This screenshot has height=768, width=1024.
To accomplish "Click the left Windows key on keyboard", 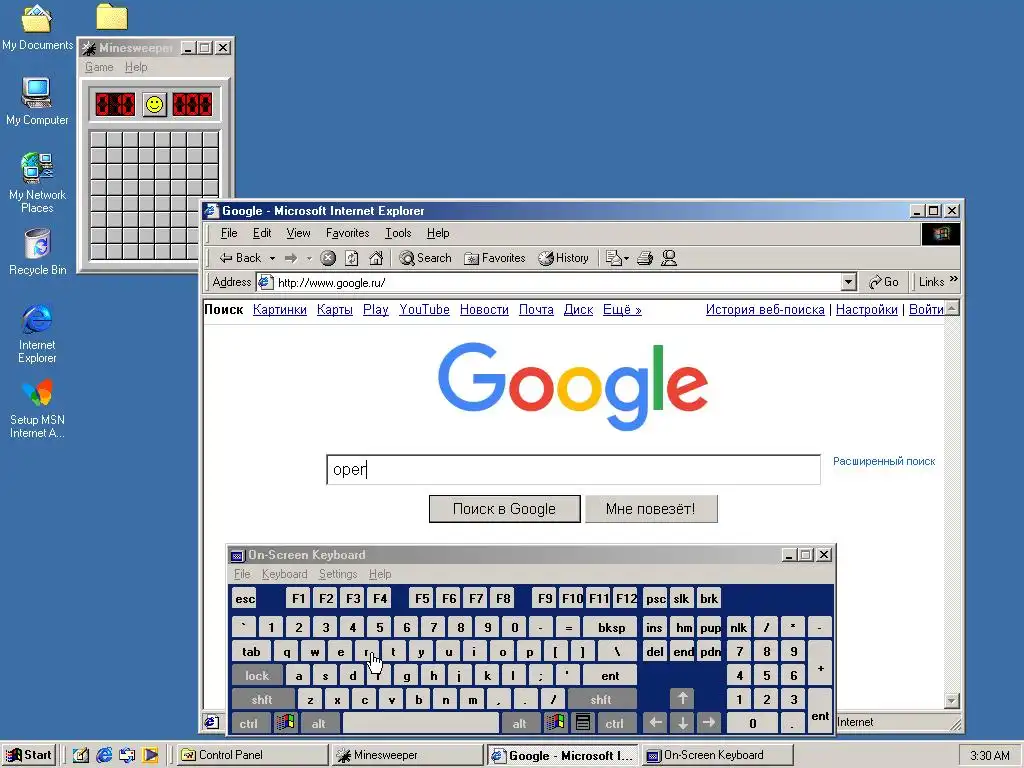I will (285, 723).
